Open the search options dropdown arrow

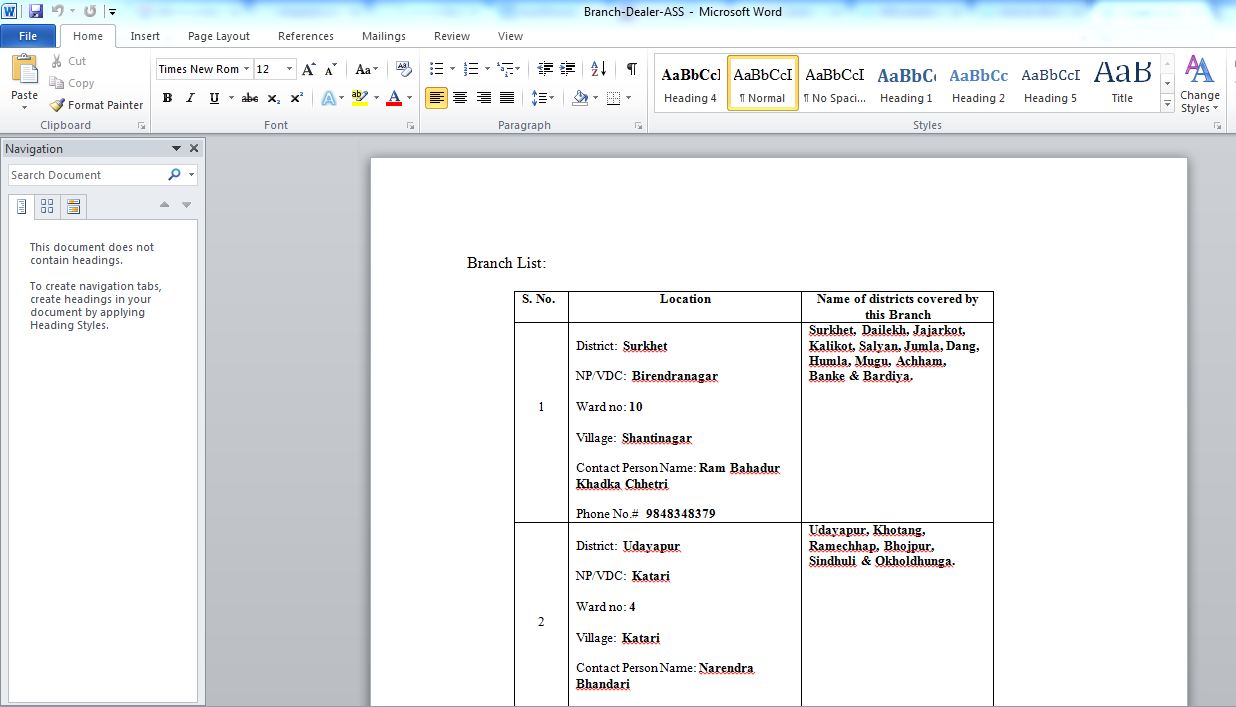point(191,175)
